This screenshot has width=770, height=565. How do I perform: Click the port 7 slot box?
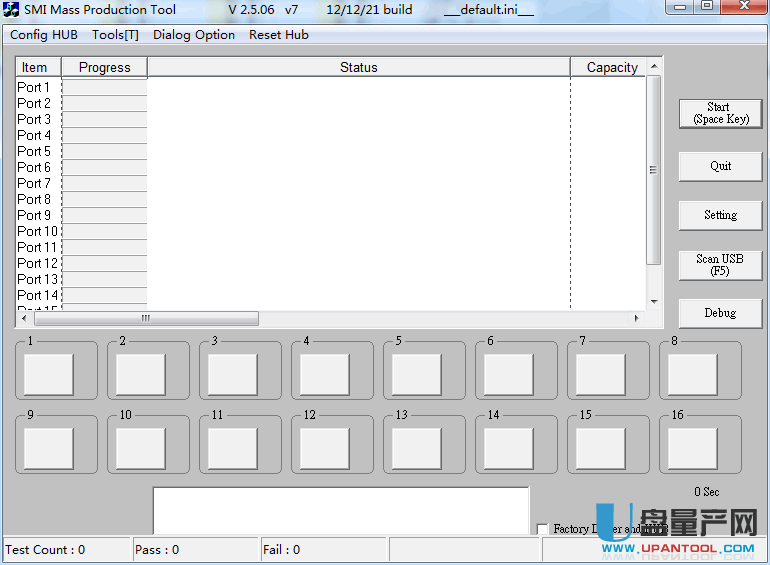coord(601,374)
